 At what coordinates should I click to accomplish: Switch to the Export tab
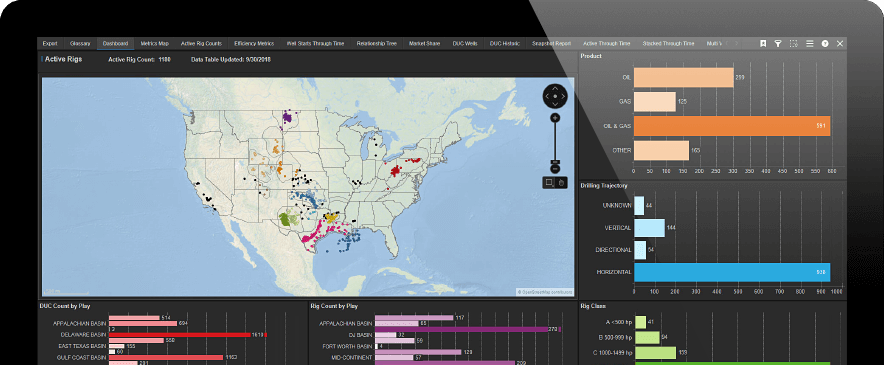(50, 43)
